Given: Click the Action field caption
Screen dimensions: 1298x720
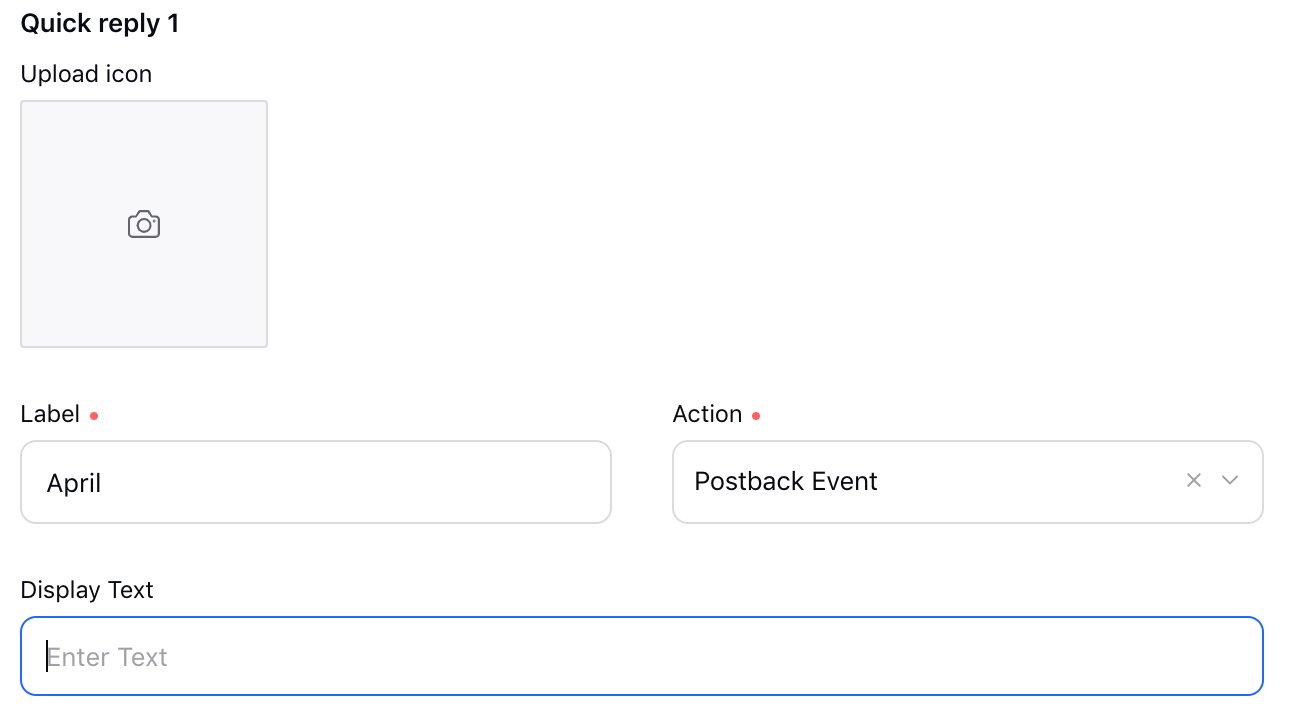Looking at the screenshot, I should 707,414.
